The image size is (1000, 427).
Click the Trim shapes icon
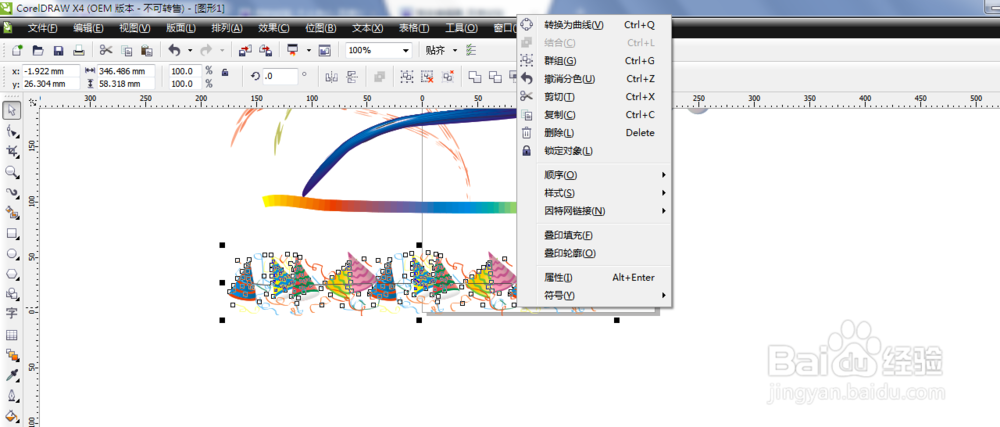coord(496,77)
